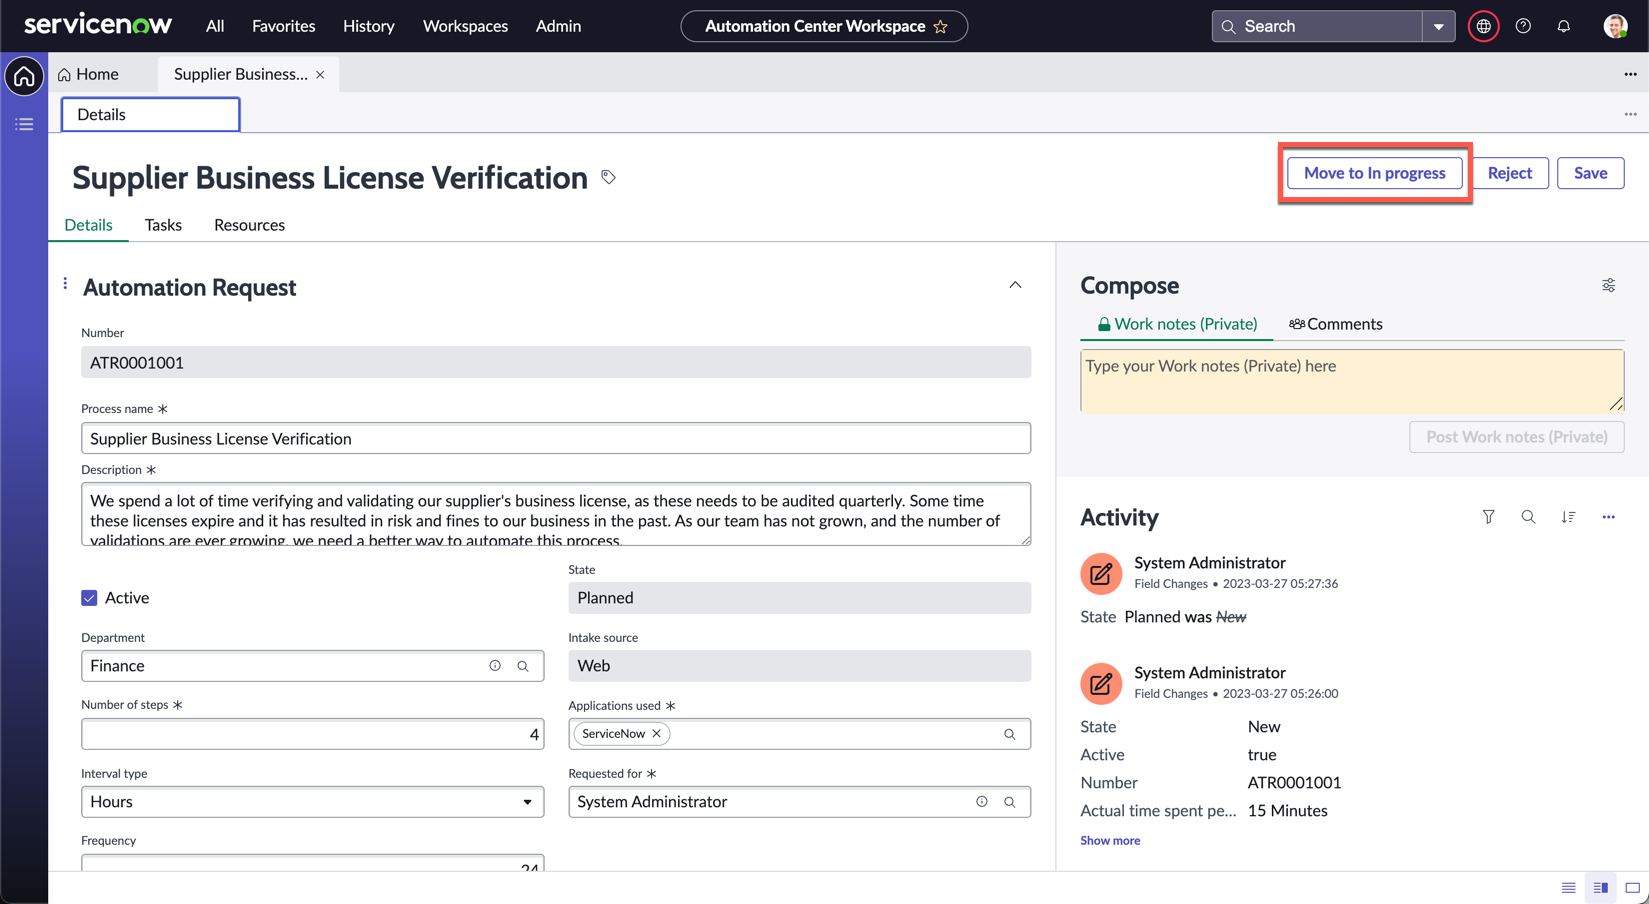Remove ServiceNow from Applications used
The height and width of the screenshot is (904, 1649).
657,734
